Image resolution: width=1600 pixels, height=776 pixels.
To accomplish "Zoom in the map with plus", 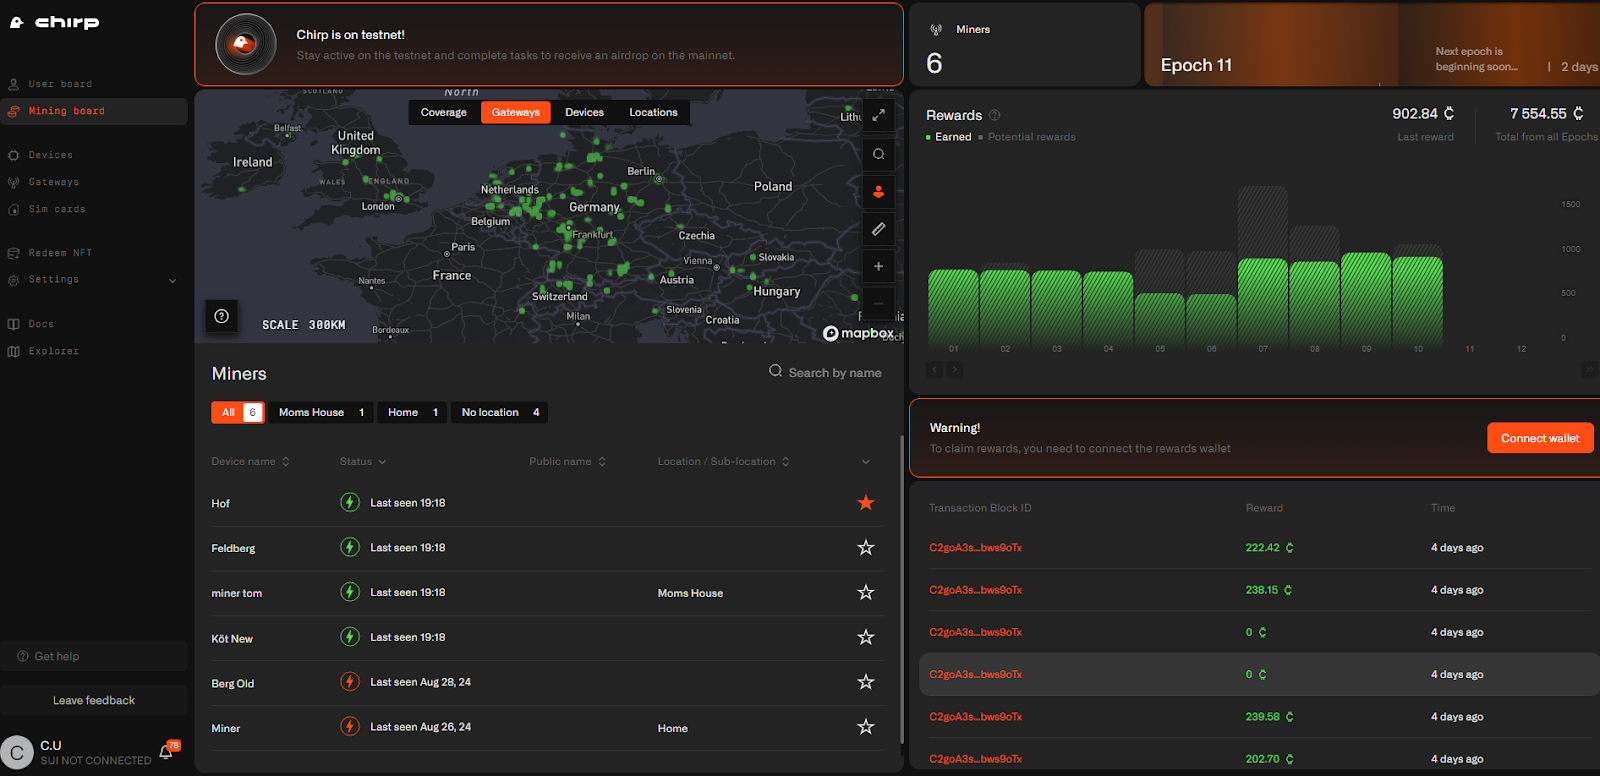I will [x=878, y=266].
